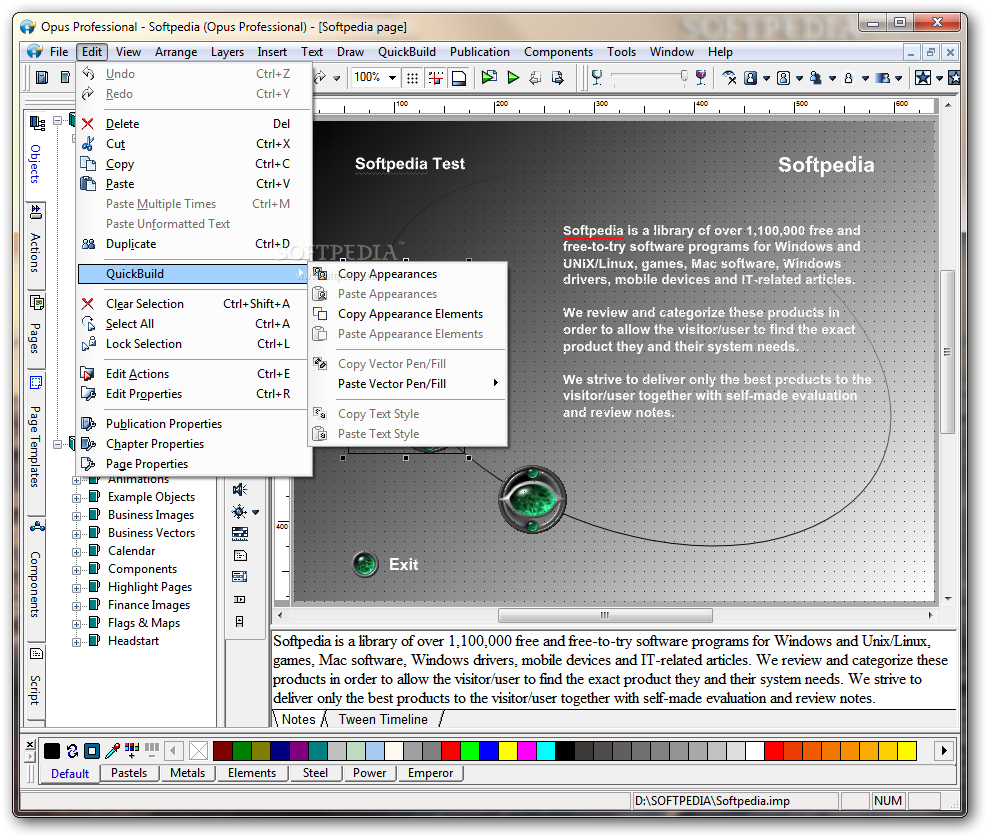Pick the magenta color swatch
This screenshot has width=988, height=838.
coord(527,750)
